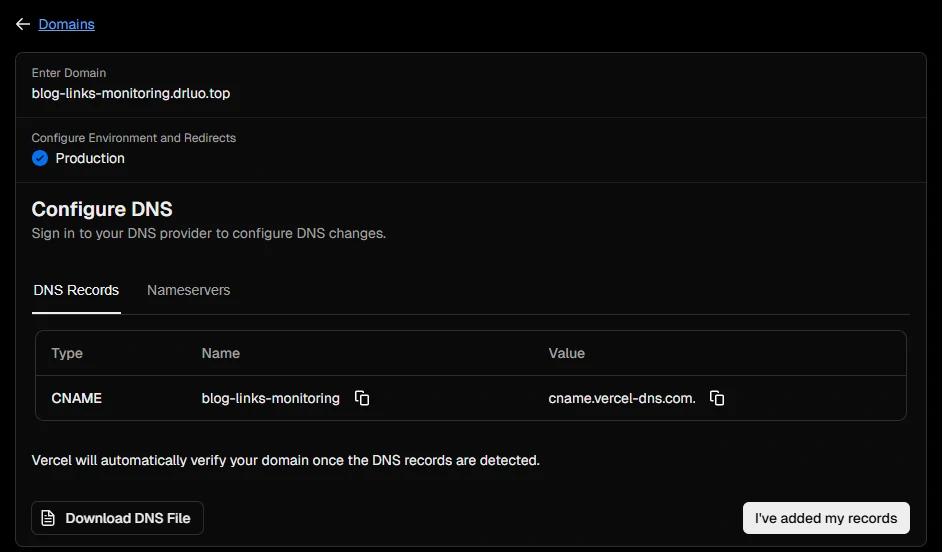Switch to the Nameservers tab
942x552 pixels.
point(188,290)
